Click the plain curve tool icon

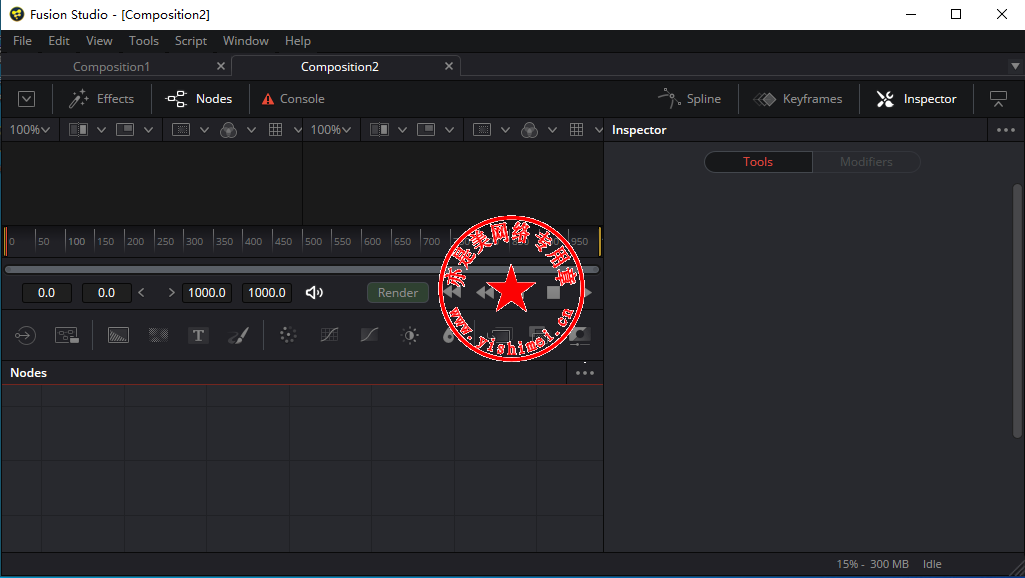coord(369,335)
